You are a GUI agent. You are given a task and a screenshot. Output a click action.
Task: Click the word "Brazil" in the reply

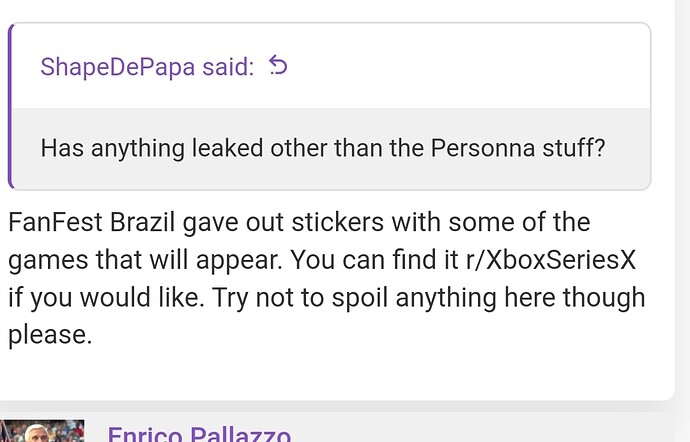point(142,222)
